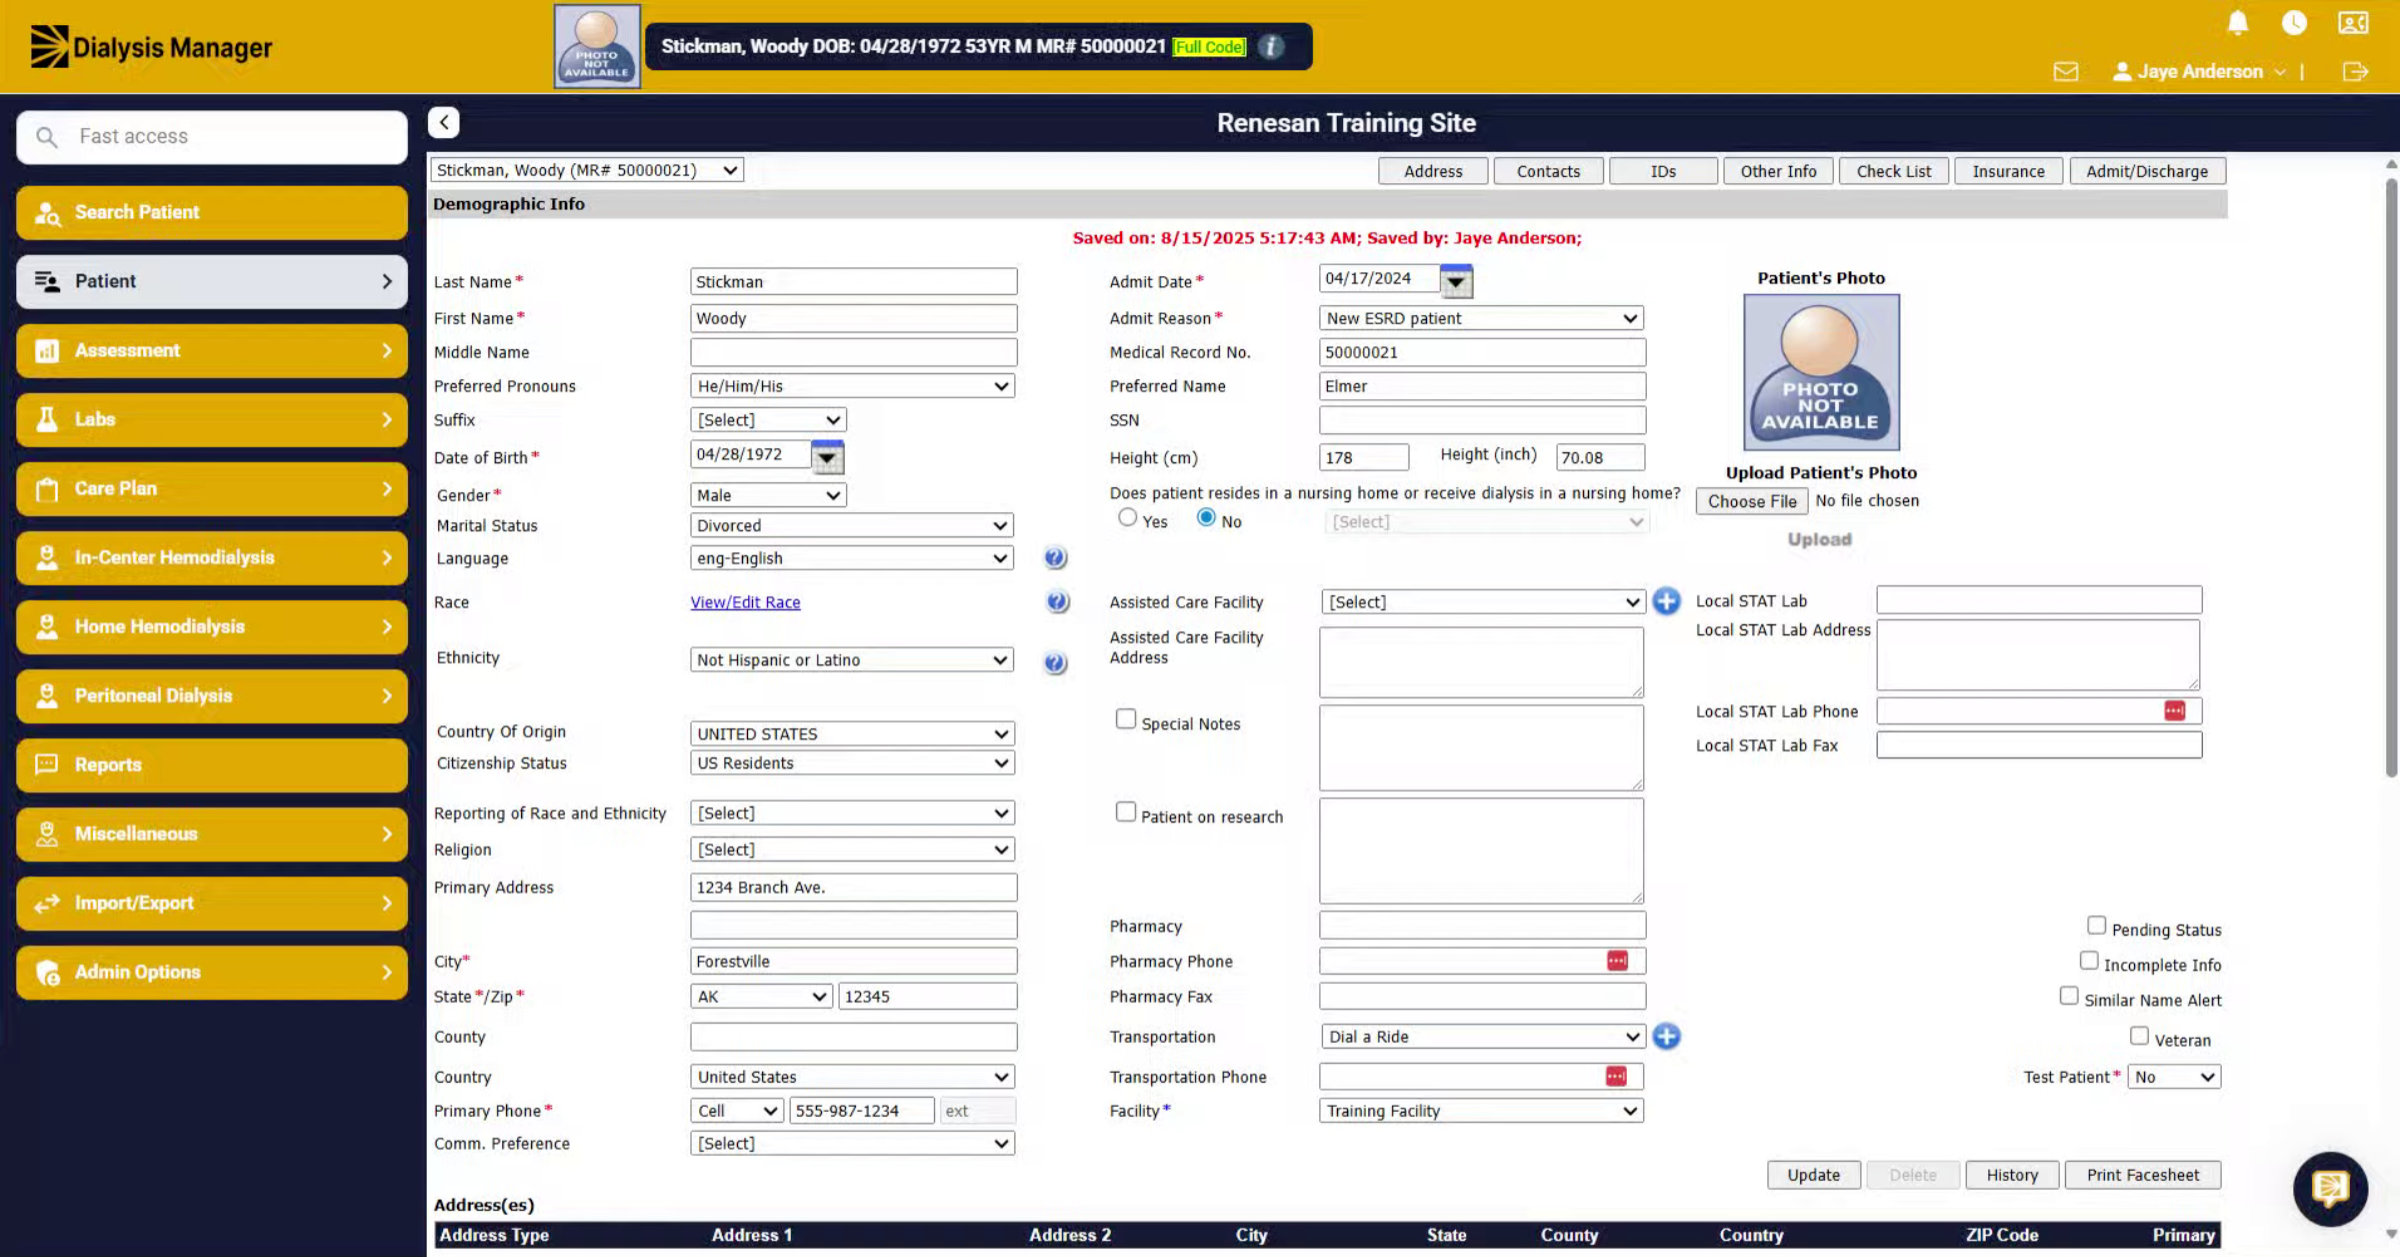Open the Preferred Pronouns dropdown

pyautogui.click(x=852, y=386)
